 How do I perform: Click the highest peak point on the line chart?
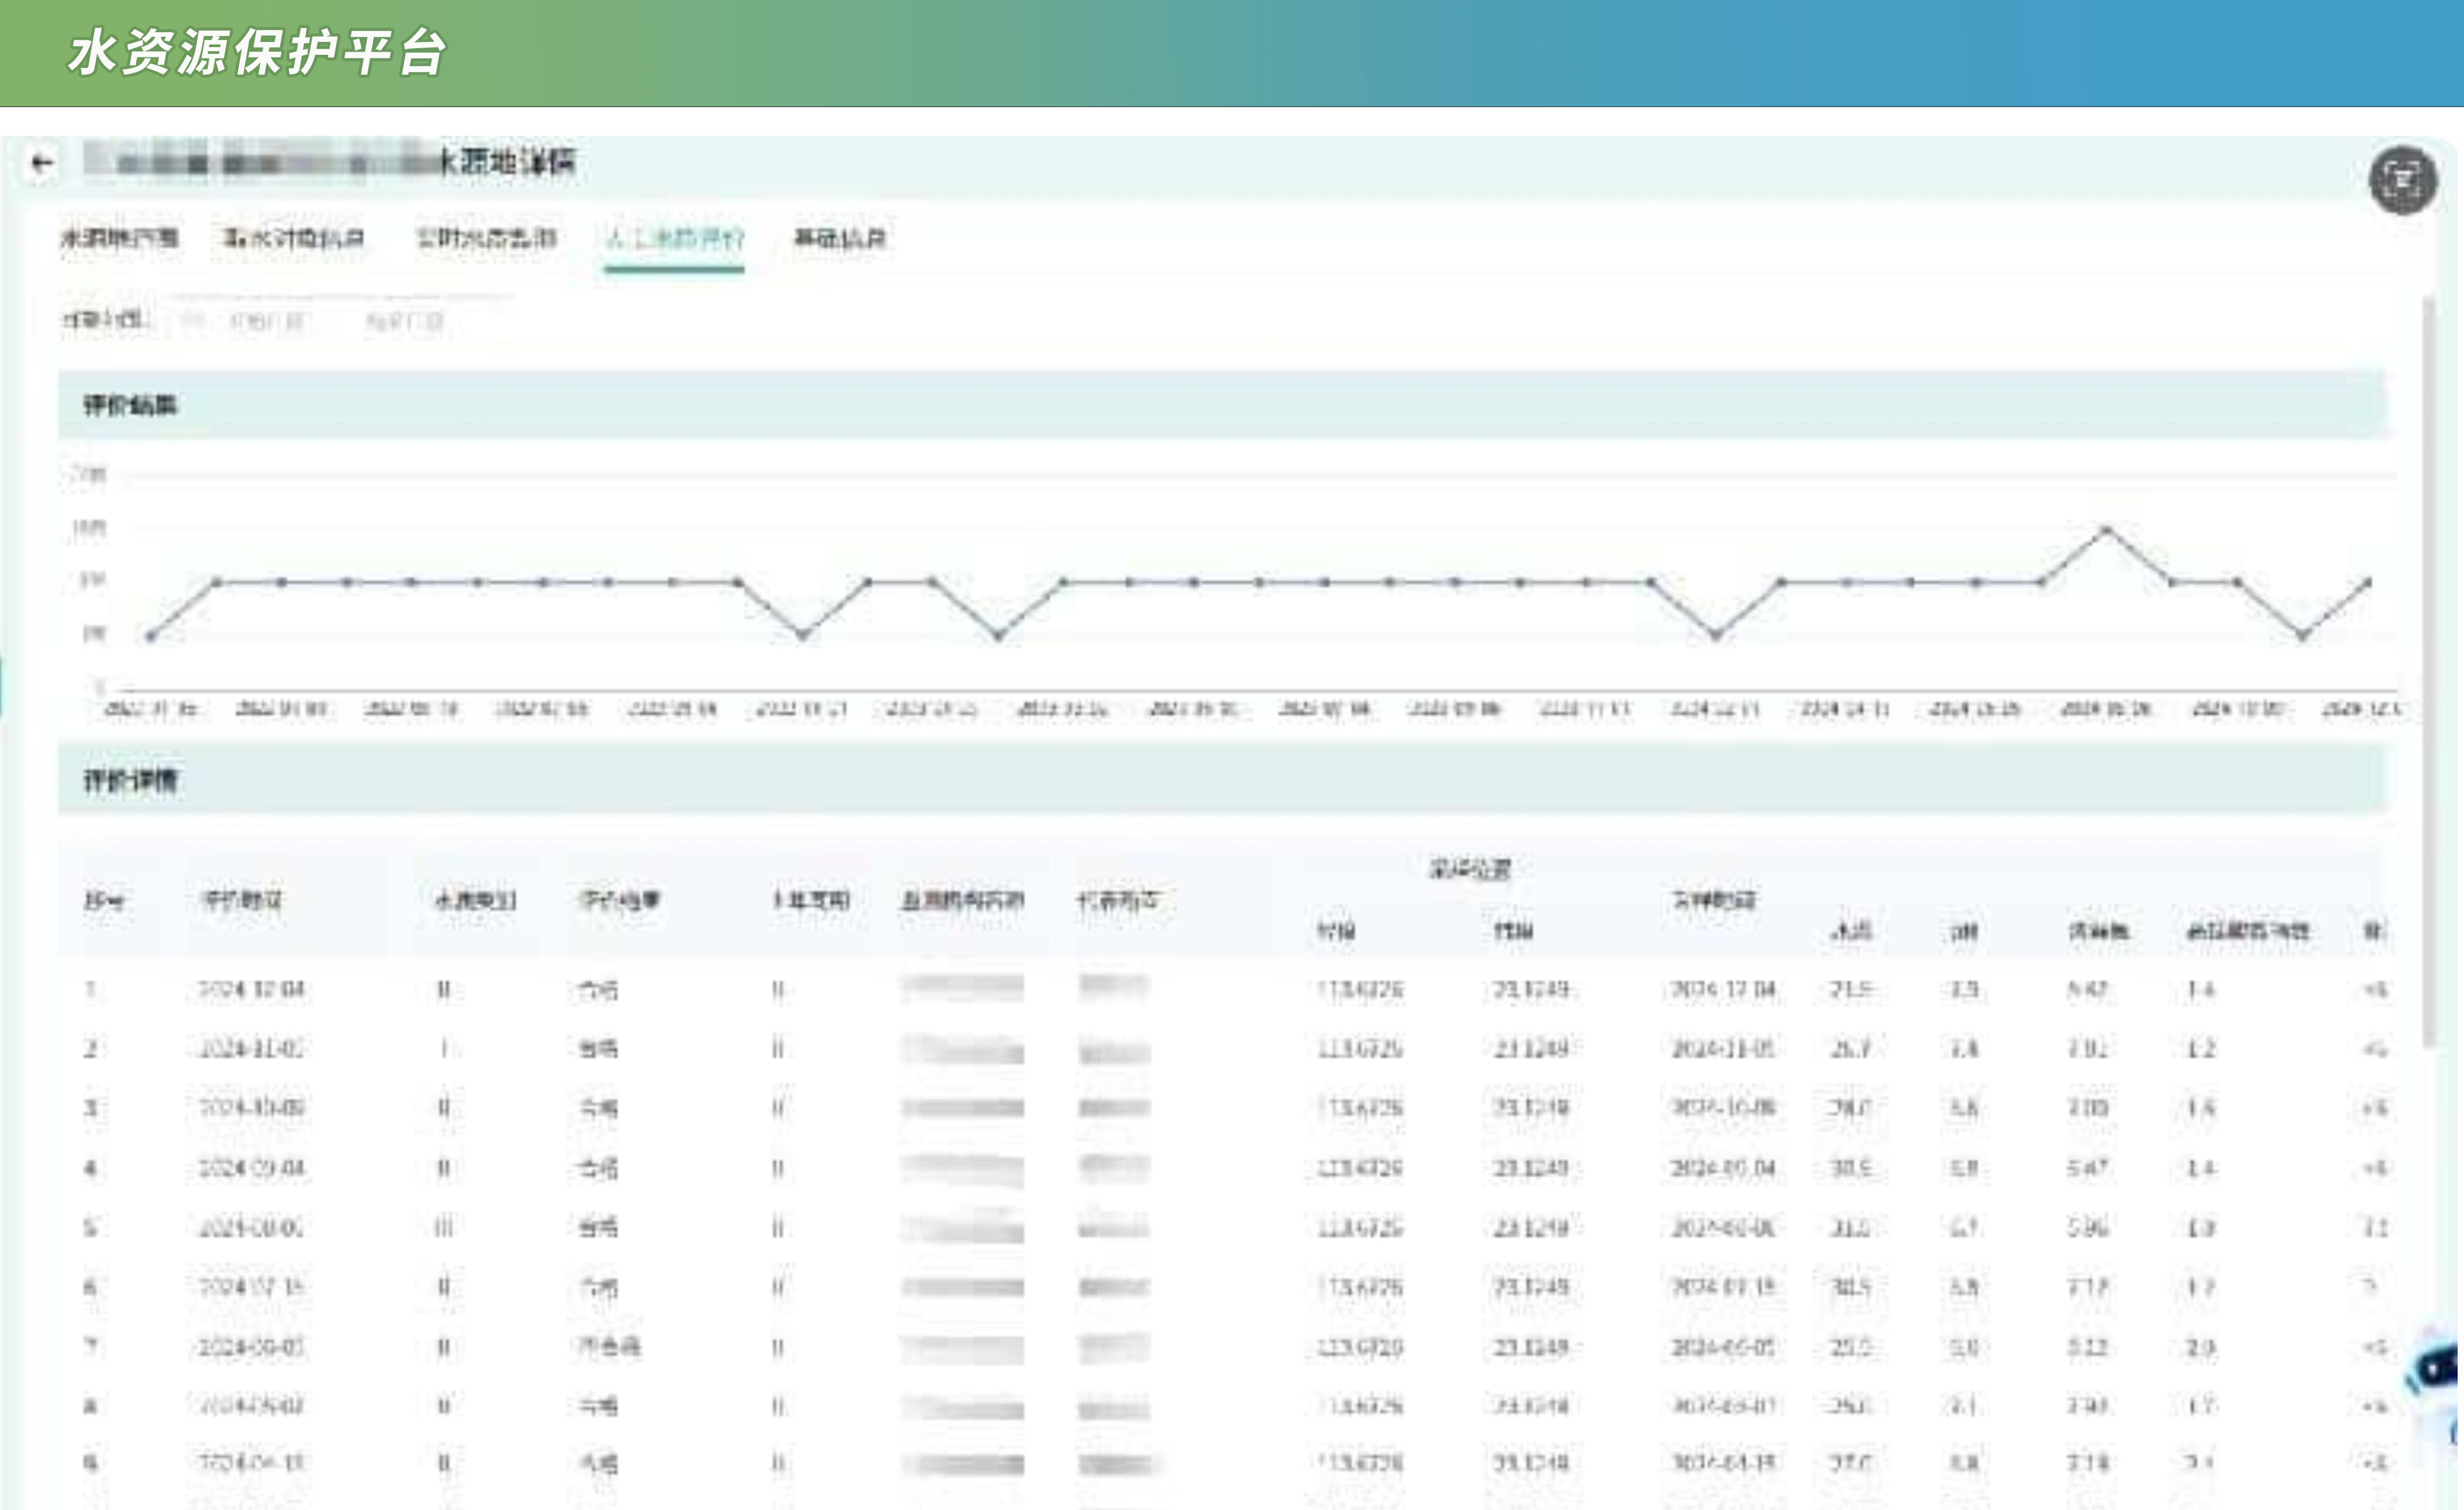(x=2105, y=529)
